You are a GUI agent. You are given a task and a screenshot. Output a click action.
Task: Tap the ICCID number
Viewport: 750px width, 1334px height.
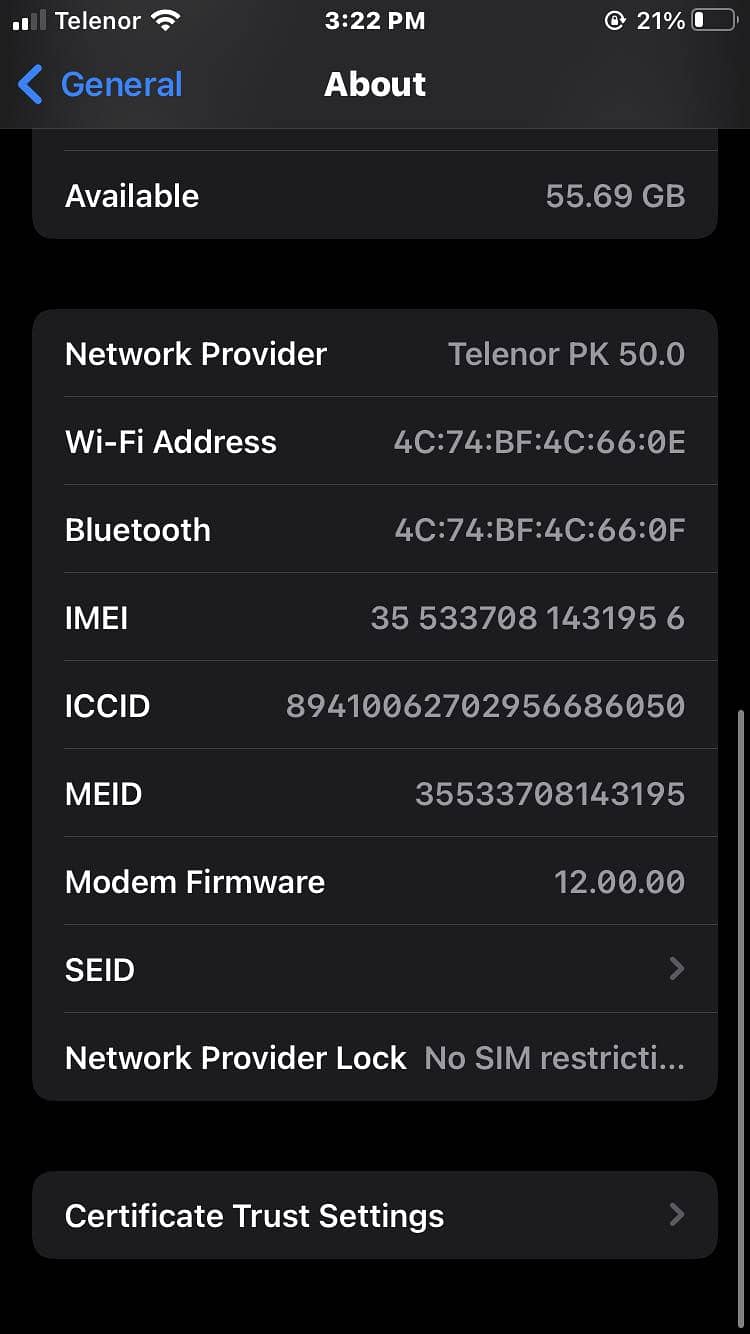click(486, 706)
